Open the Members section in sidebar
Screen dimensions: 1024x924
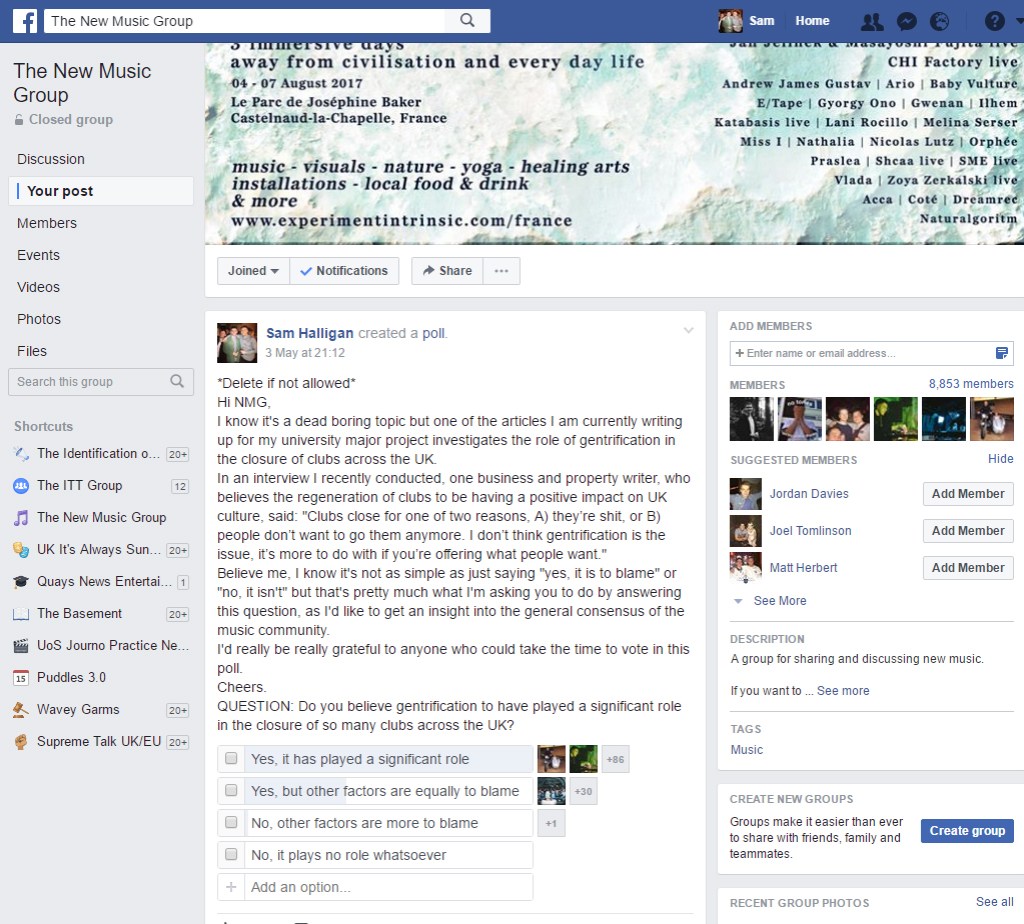tap(47, 223)
